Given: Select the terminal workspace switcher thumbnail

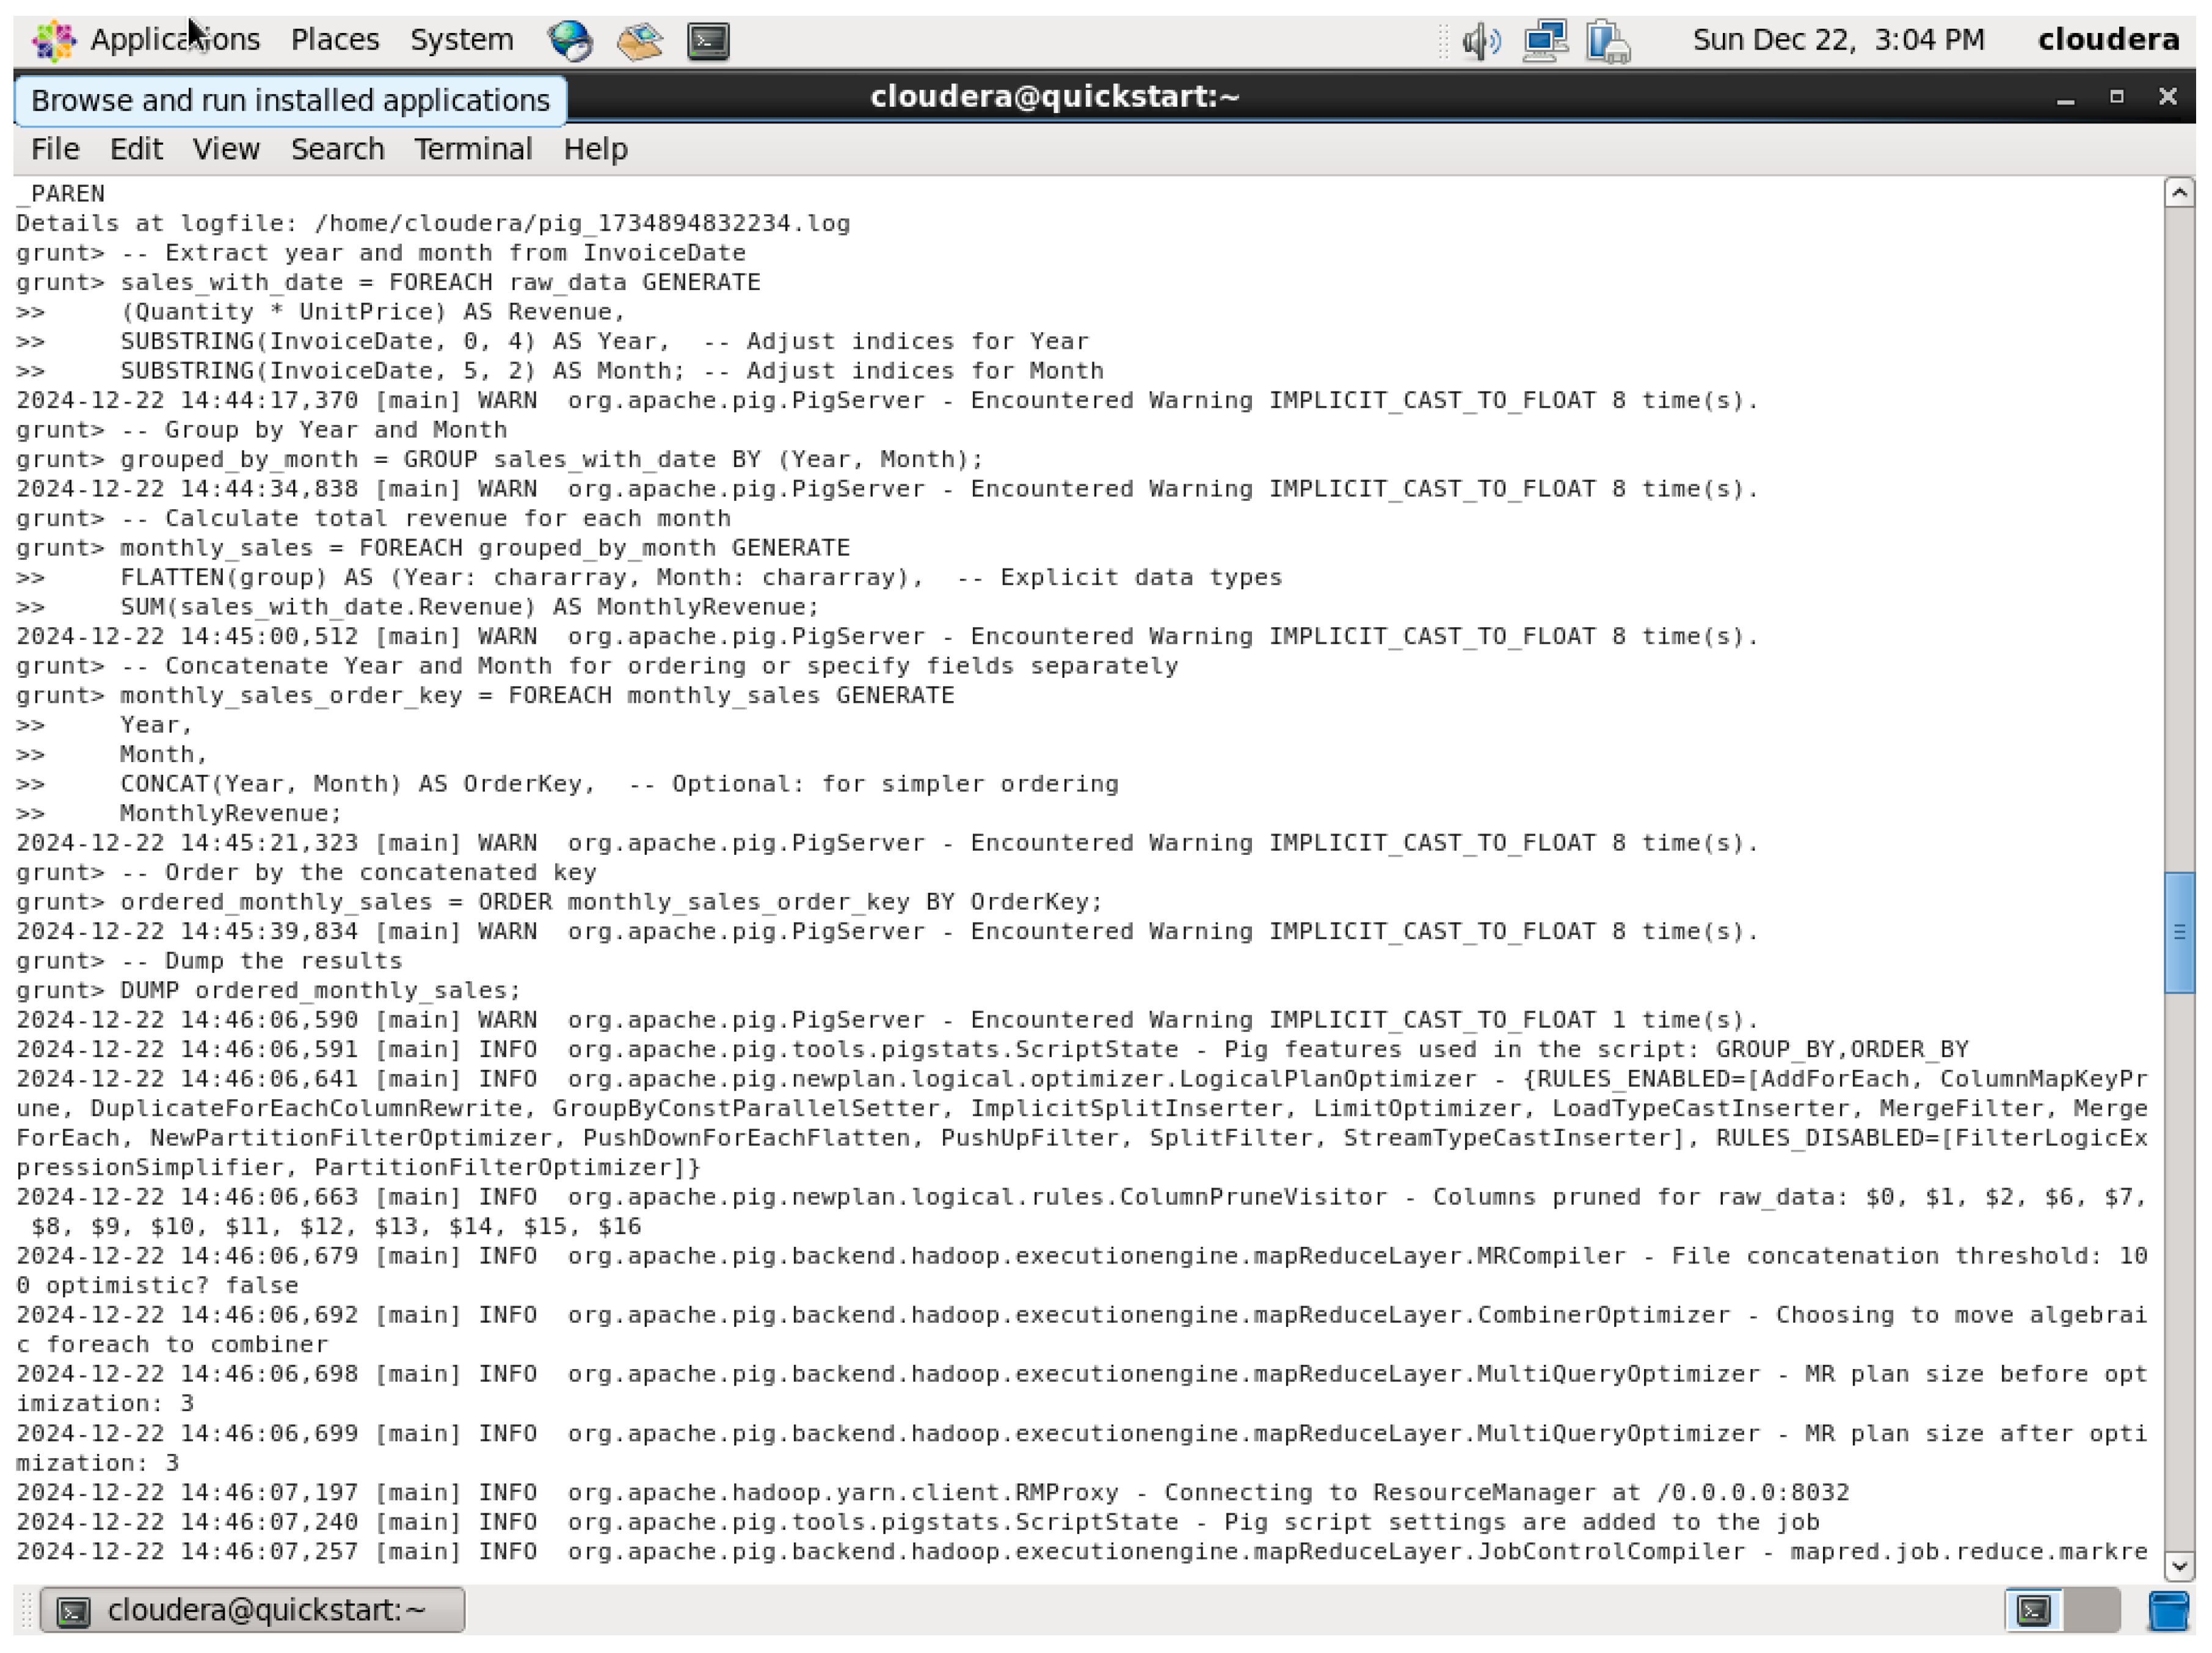Looking at the screenshot, I should point(2033,1610).
